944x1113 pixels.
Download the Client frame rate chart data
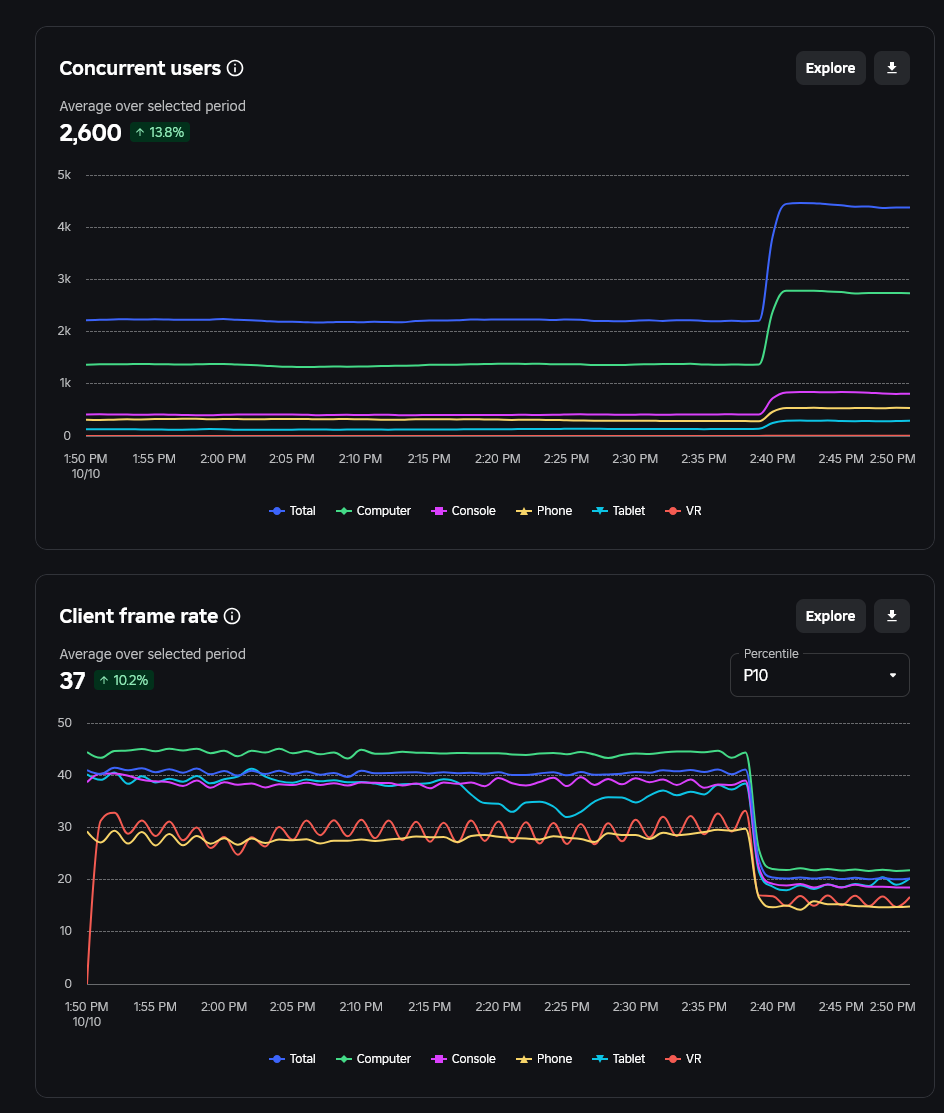pos(892,616)
